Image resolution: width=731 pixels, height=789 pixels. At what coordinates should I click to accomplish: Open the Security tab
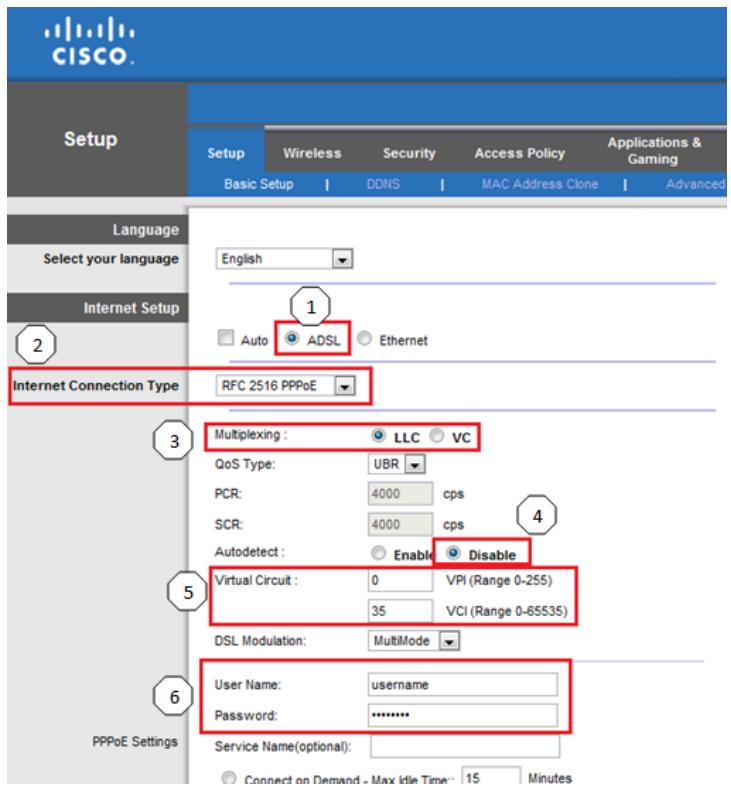point(409,153)
